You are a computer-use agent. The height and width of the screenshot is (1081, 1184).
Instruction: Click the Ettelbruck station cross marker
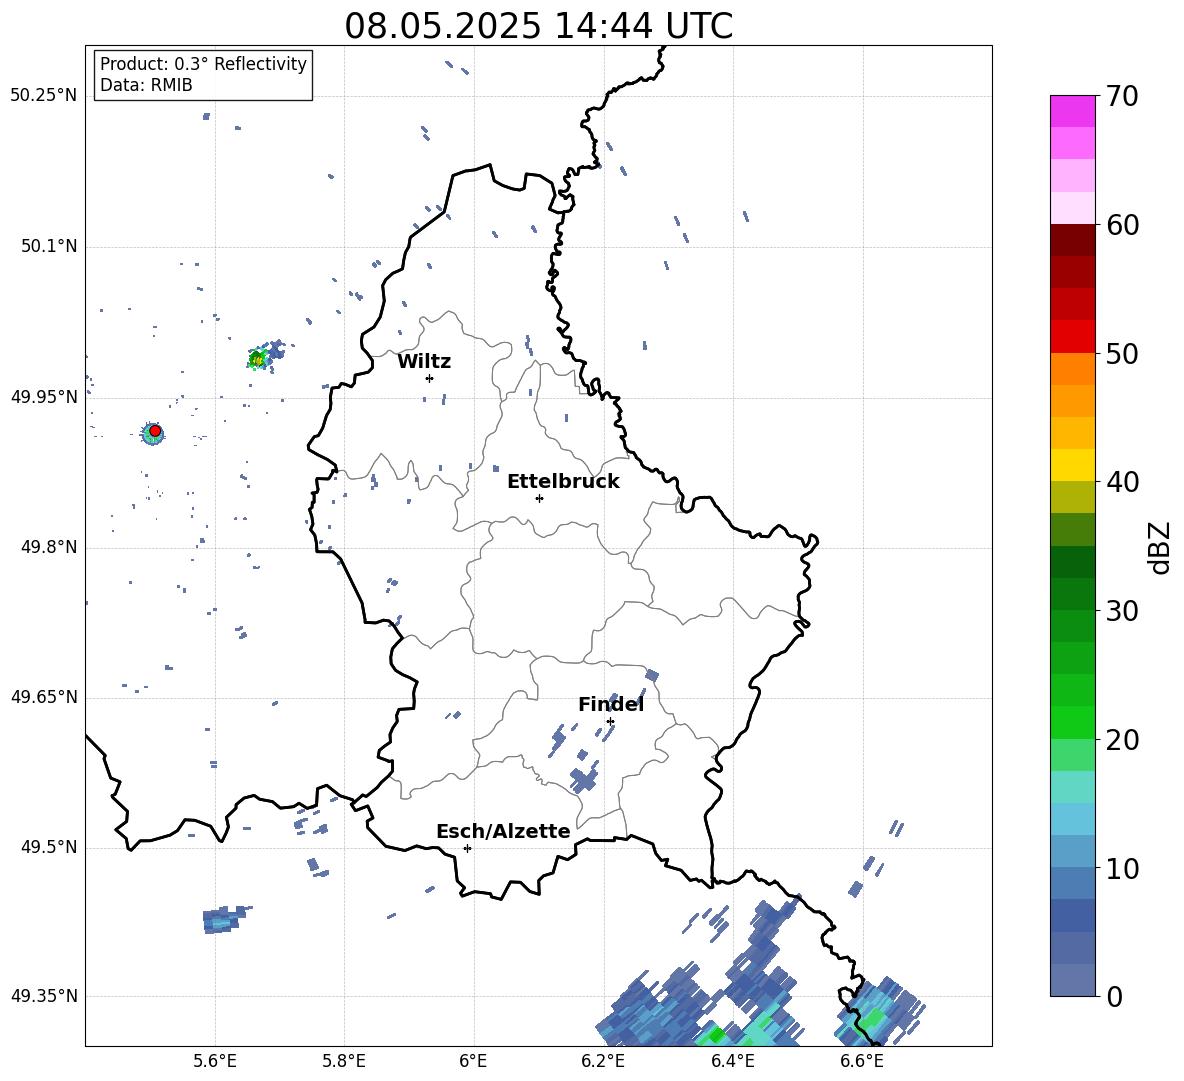coord(539,498)
